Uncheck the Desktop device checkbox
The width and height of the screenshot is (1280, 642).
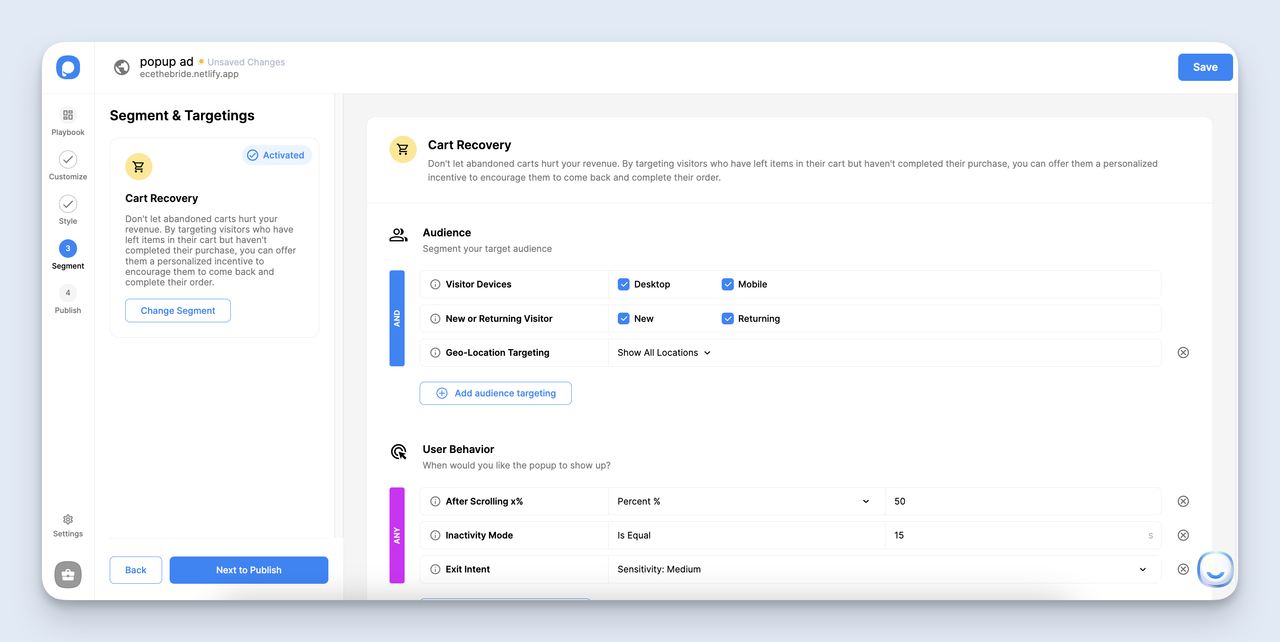624,285
